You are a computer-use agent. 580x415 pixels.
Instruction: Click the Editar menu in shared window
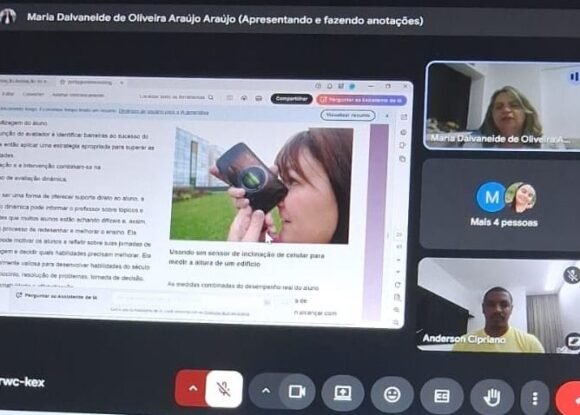7,94
